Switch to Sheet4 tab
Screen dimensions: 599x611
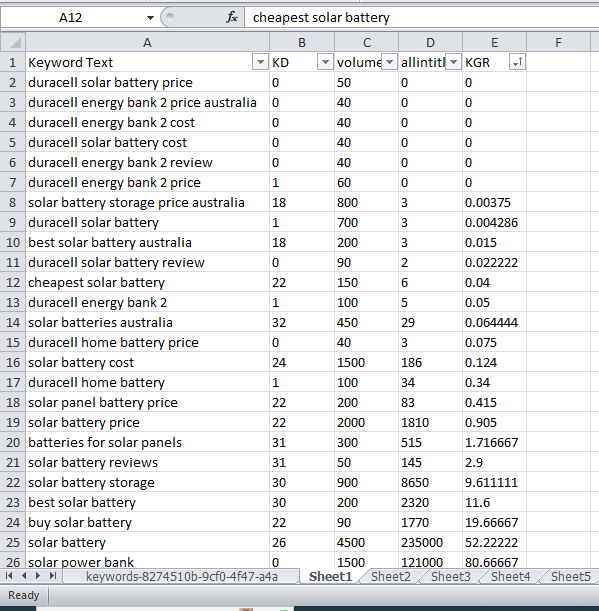511,576
